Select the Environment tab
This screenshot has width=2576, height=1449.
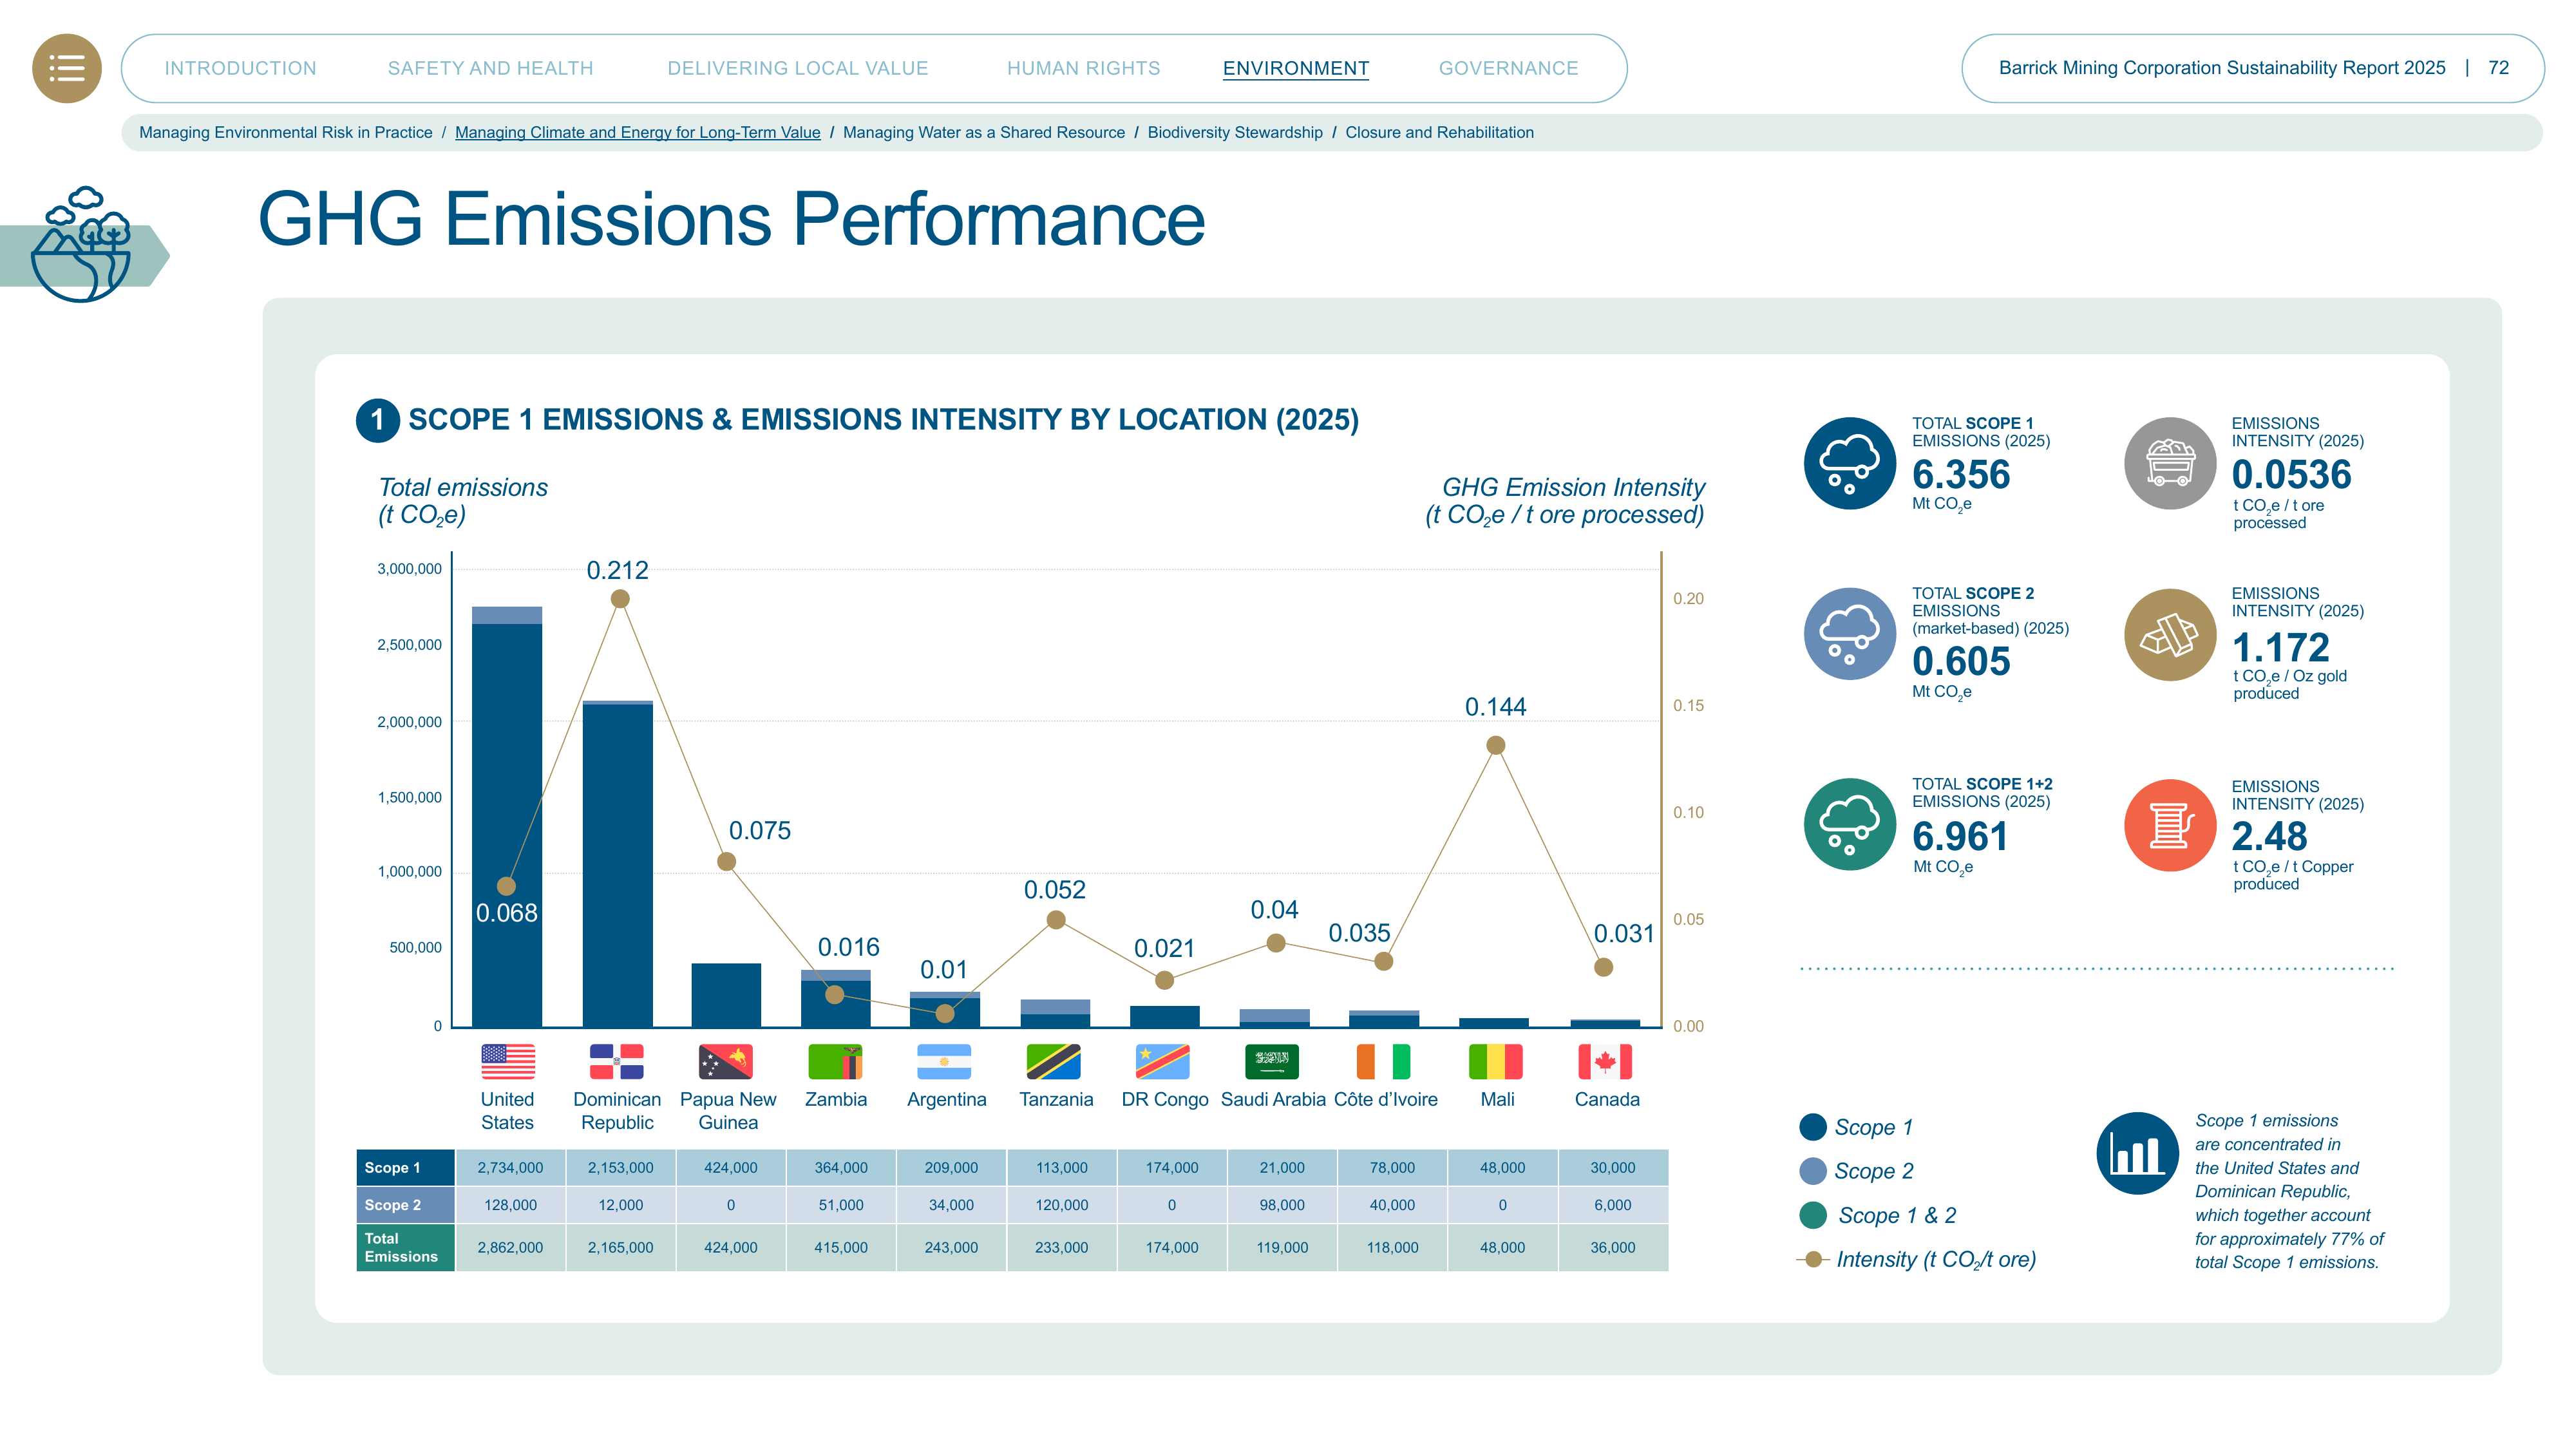pyautogui.click(x=1296, y=68)
